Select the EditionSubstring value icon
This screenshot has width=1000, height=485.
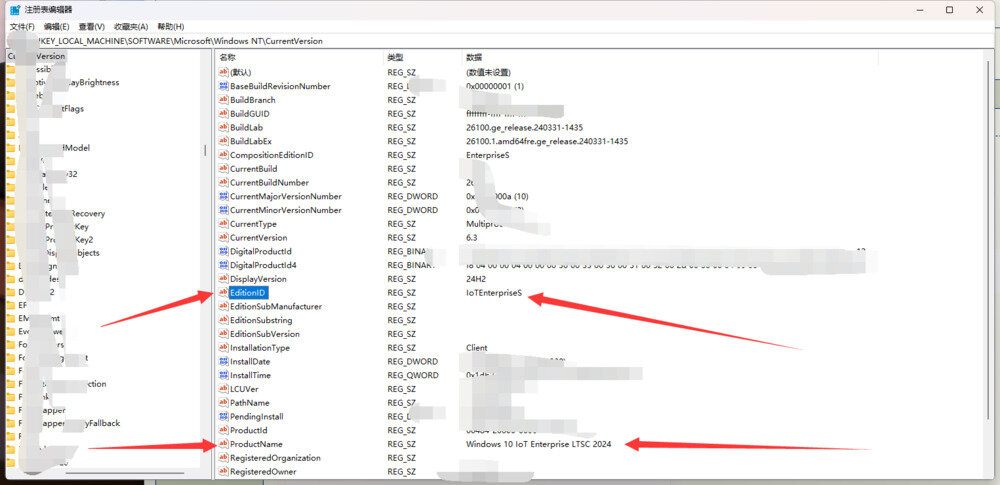point(223,320)
